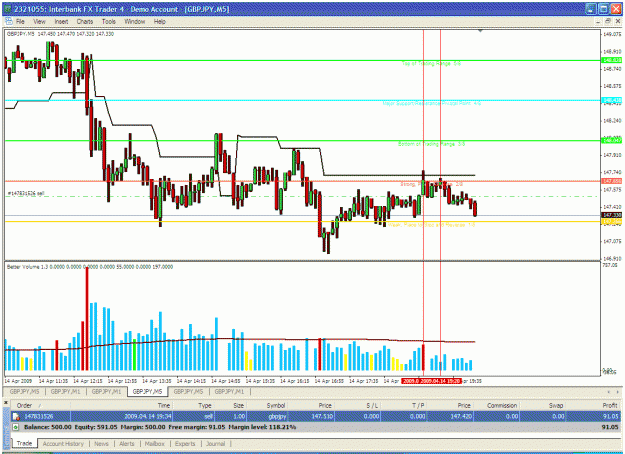Select the active GBPJPY,M5 chart tab
This screenshot has width=625, height=454.
tap(147, 391)
